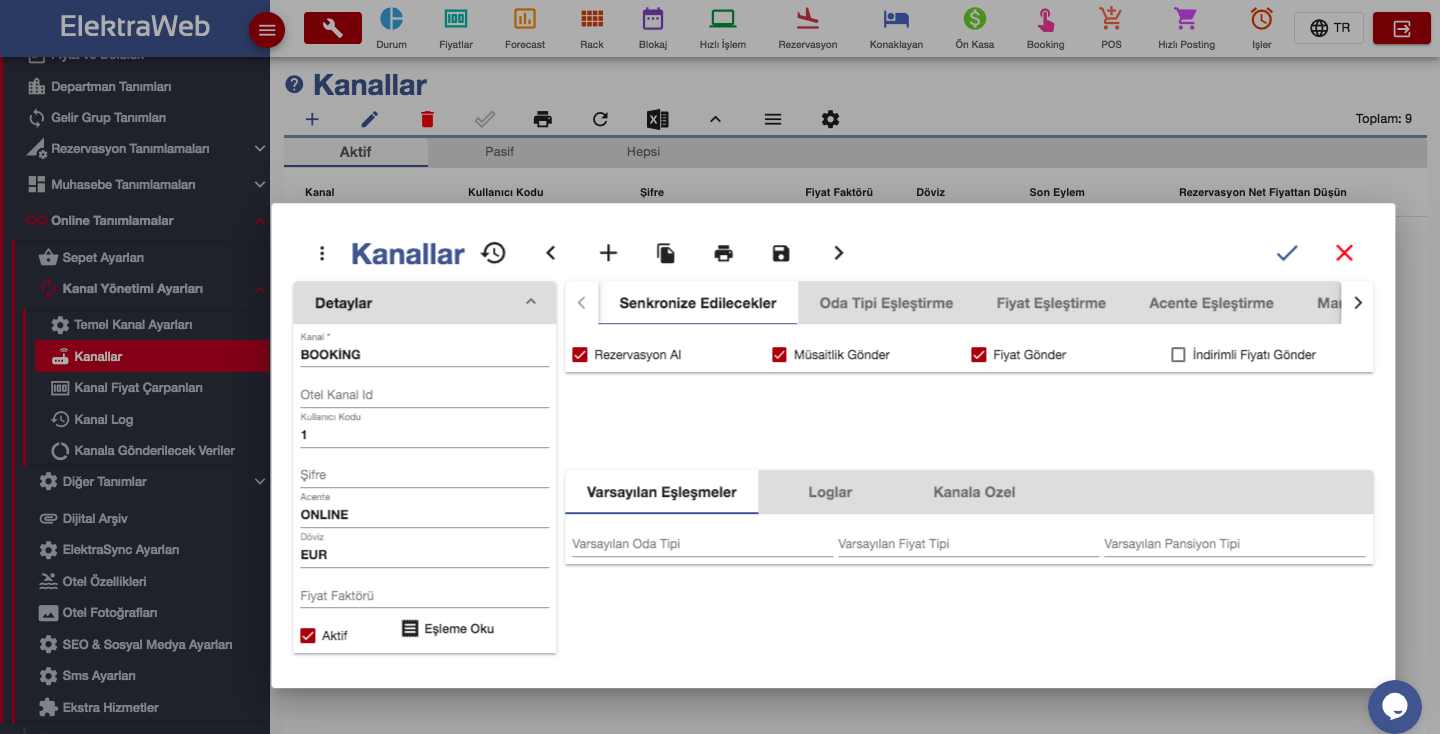Go to previous record in dialog
This screenshot has height=734, width=1440.
[x=551, y=253]
